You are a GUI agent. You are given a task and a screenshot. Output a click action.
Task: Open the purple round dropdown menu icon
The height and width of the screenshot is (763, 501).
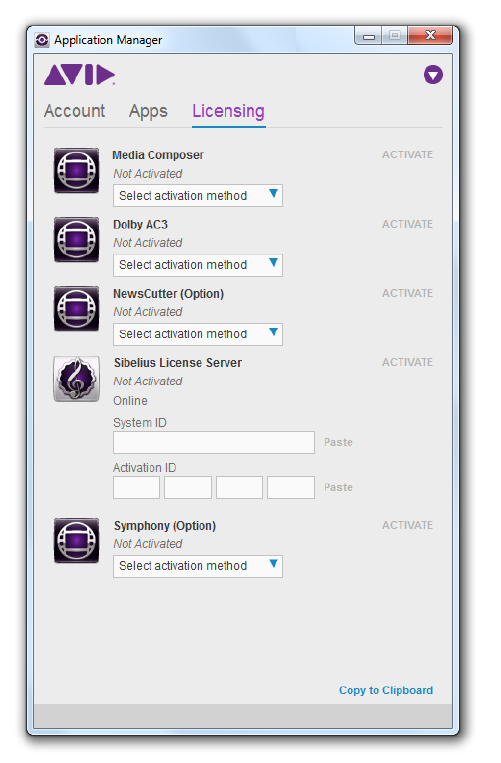[433, 75]
